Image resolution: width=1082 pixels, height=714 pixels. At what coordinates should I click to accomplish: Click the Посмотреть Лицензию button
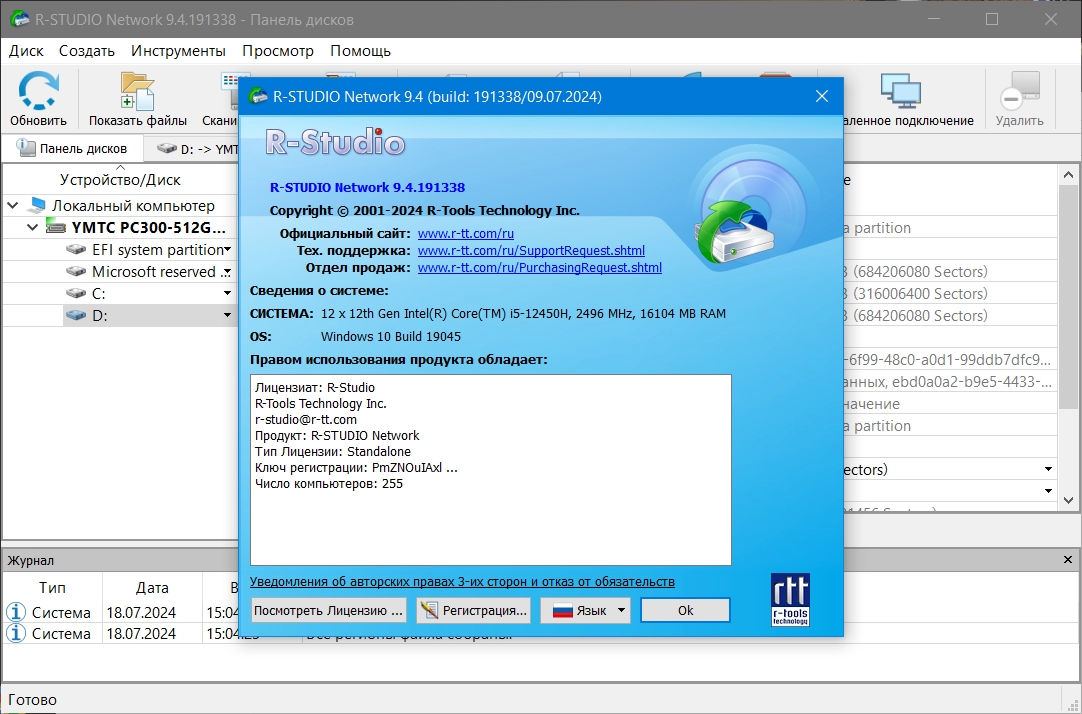tap(328, 611)
